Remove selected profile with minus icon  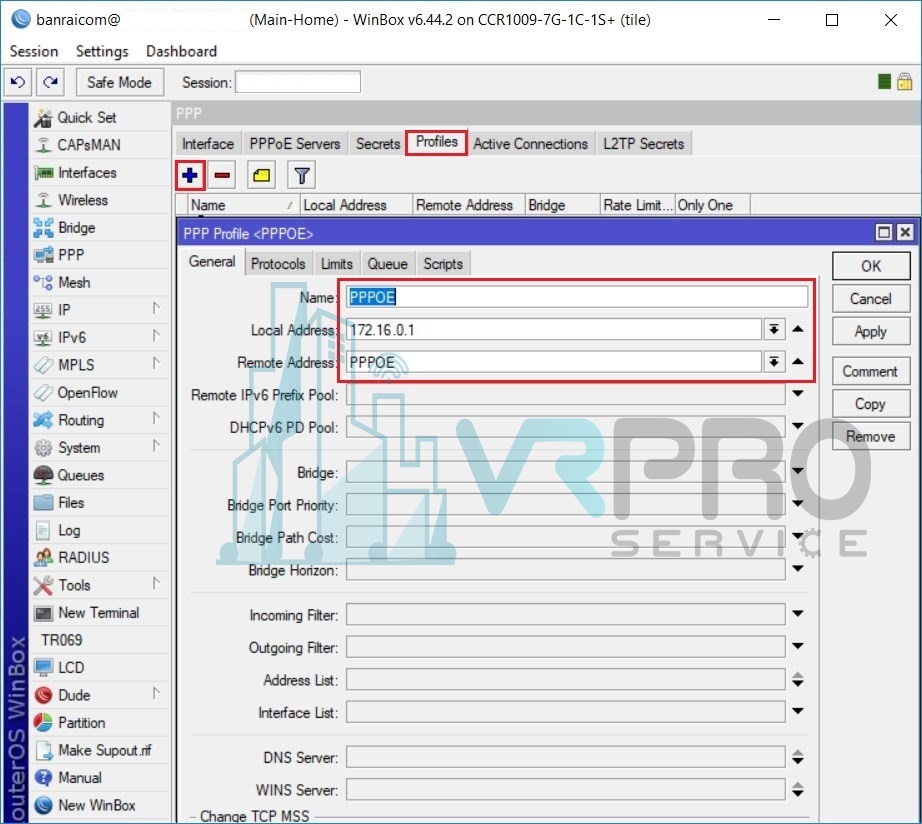coord(222,175)
